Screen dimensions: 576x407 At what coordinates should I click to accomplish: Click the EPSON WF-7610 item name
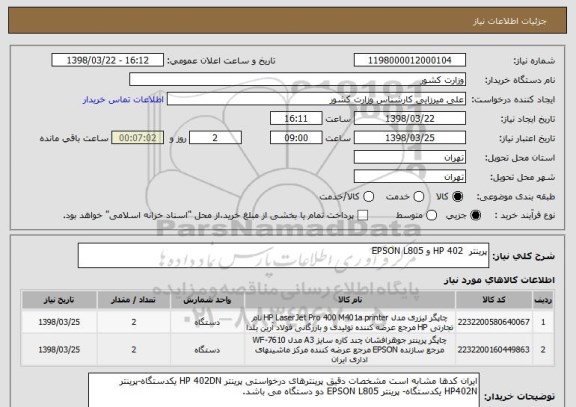pyautogui.click(x=350, y=350)
